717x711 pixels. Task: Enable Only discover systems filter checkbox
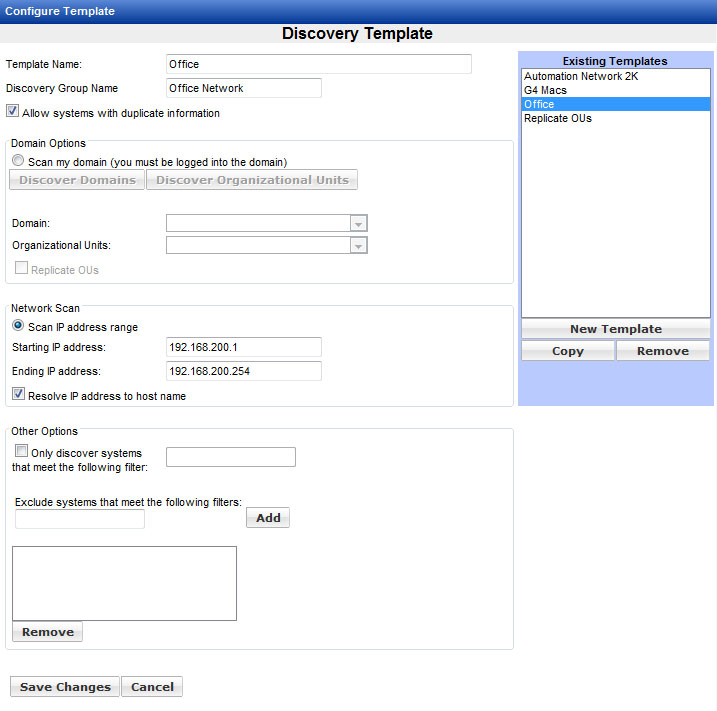(22, 452)
